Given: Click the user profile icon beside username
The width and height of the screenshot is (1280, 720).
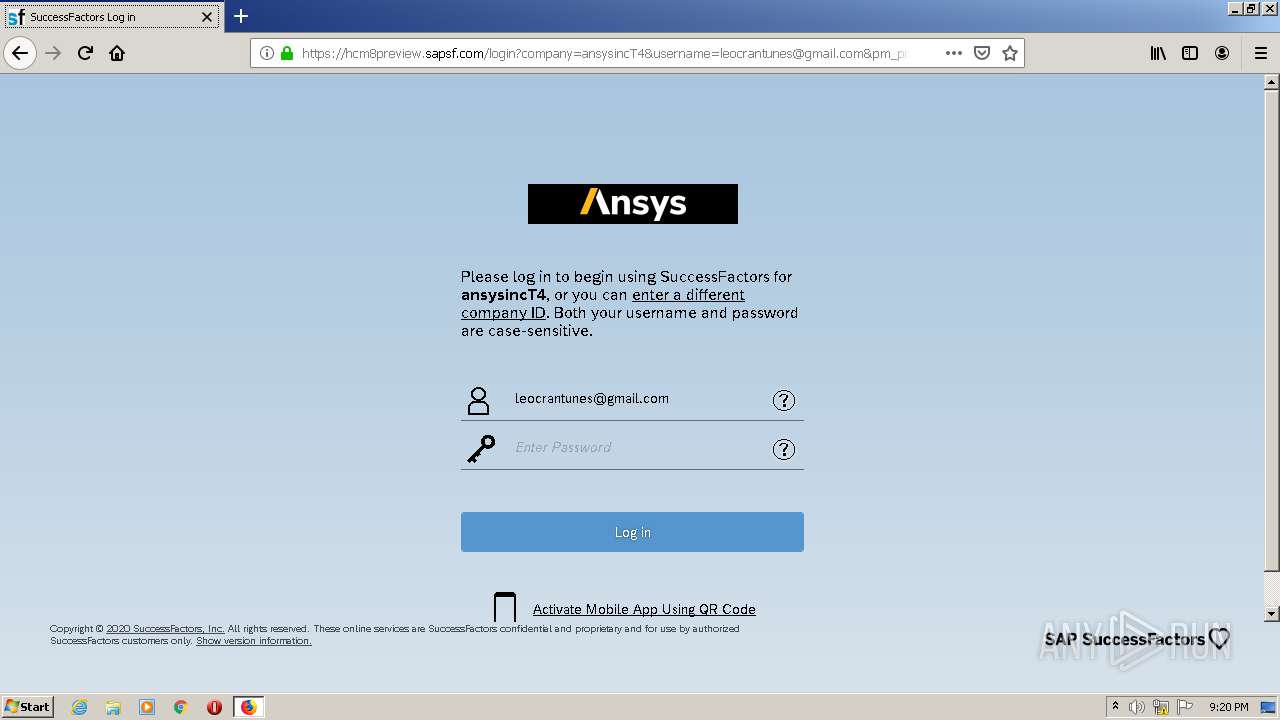Looking at the screenshot, I should (x=479, y=401).
